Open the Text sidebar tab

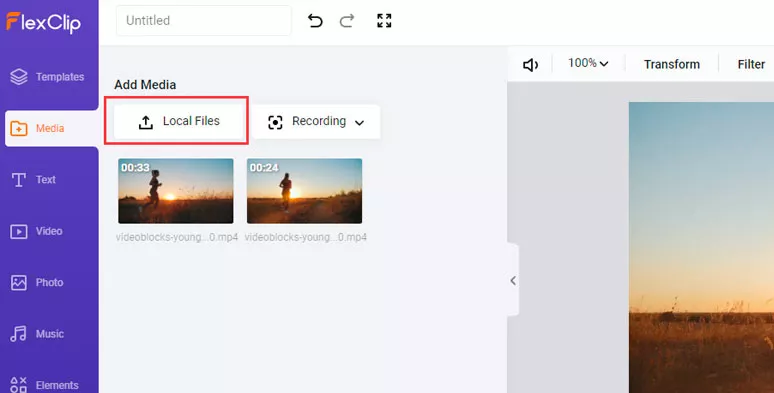[x=34, y=180]
